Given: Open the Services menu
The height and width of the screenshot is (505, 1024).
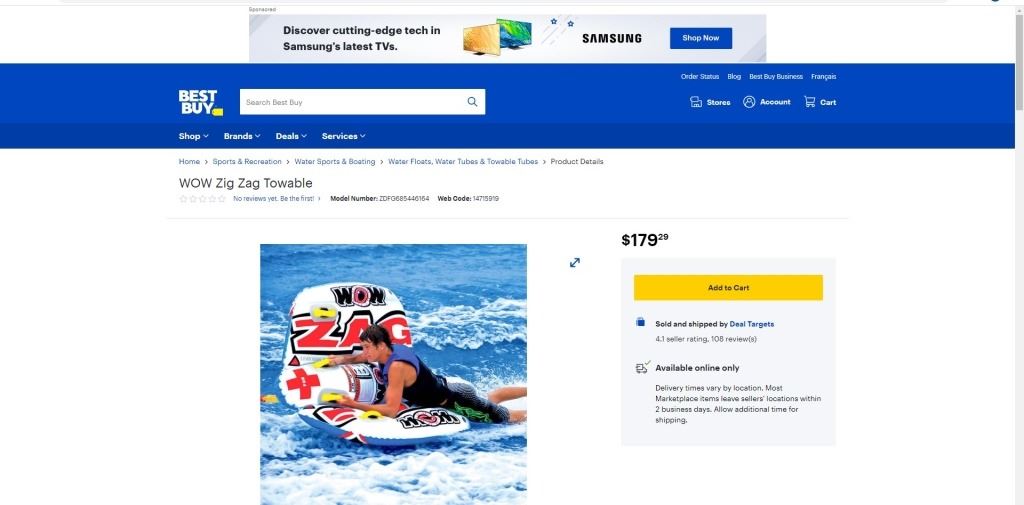Looking at the screenshot, I should point(344,136).
